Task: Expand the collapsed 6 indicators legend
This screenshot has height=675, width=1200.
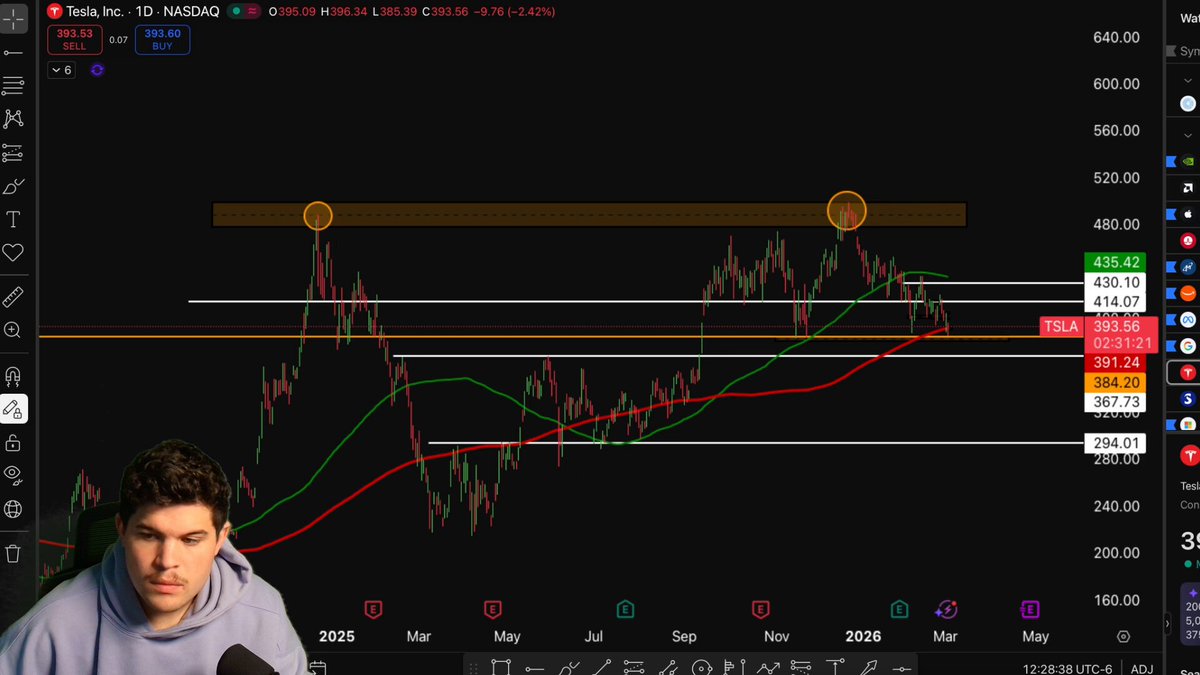Action: click(61, 70)
